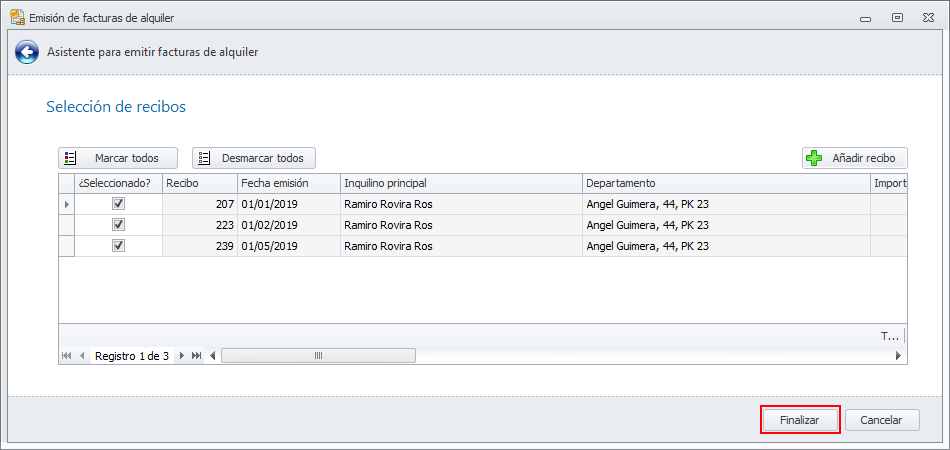Sort by ¿Seleccionado? column header
950x450 pixels.
118,183
